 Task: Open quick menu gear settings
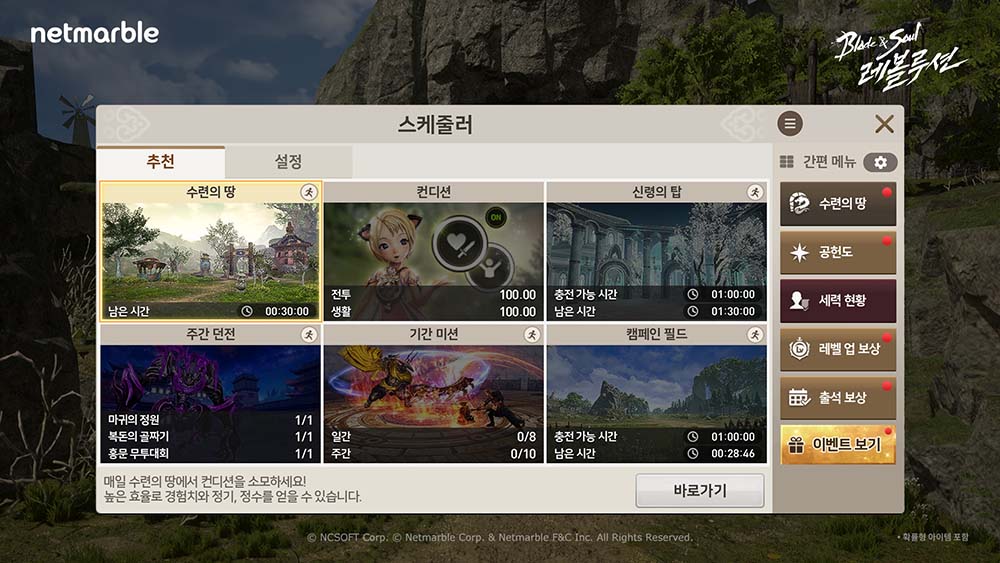tap(880, 162)
